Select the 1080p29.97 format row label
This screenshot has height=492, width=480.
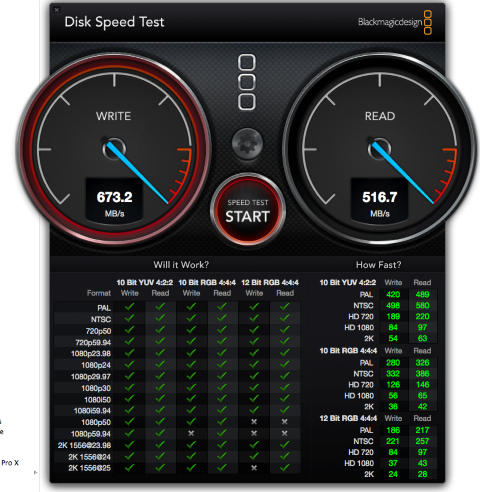pos(91,377)
